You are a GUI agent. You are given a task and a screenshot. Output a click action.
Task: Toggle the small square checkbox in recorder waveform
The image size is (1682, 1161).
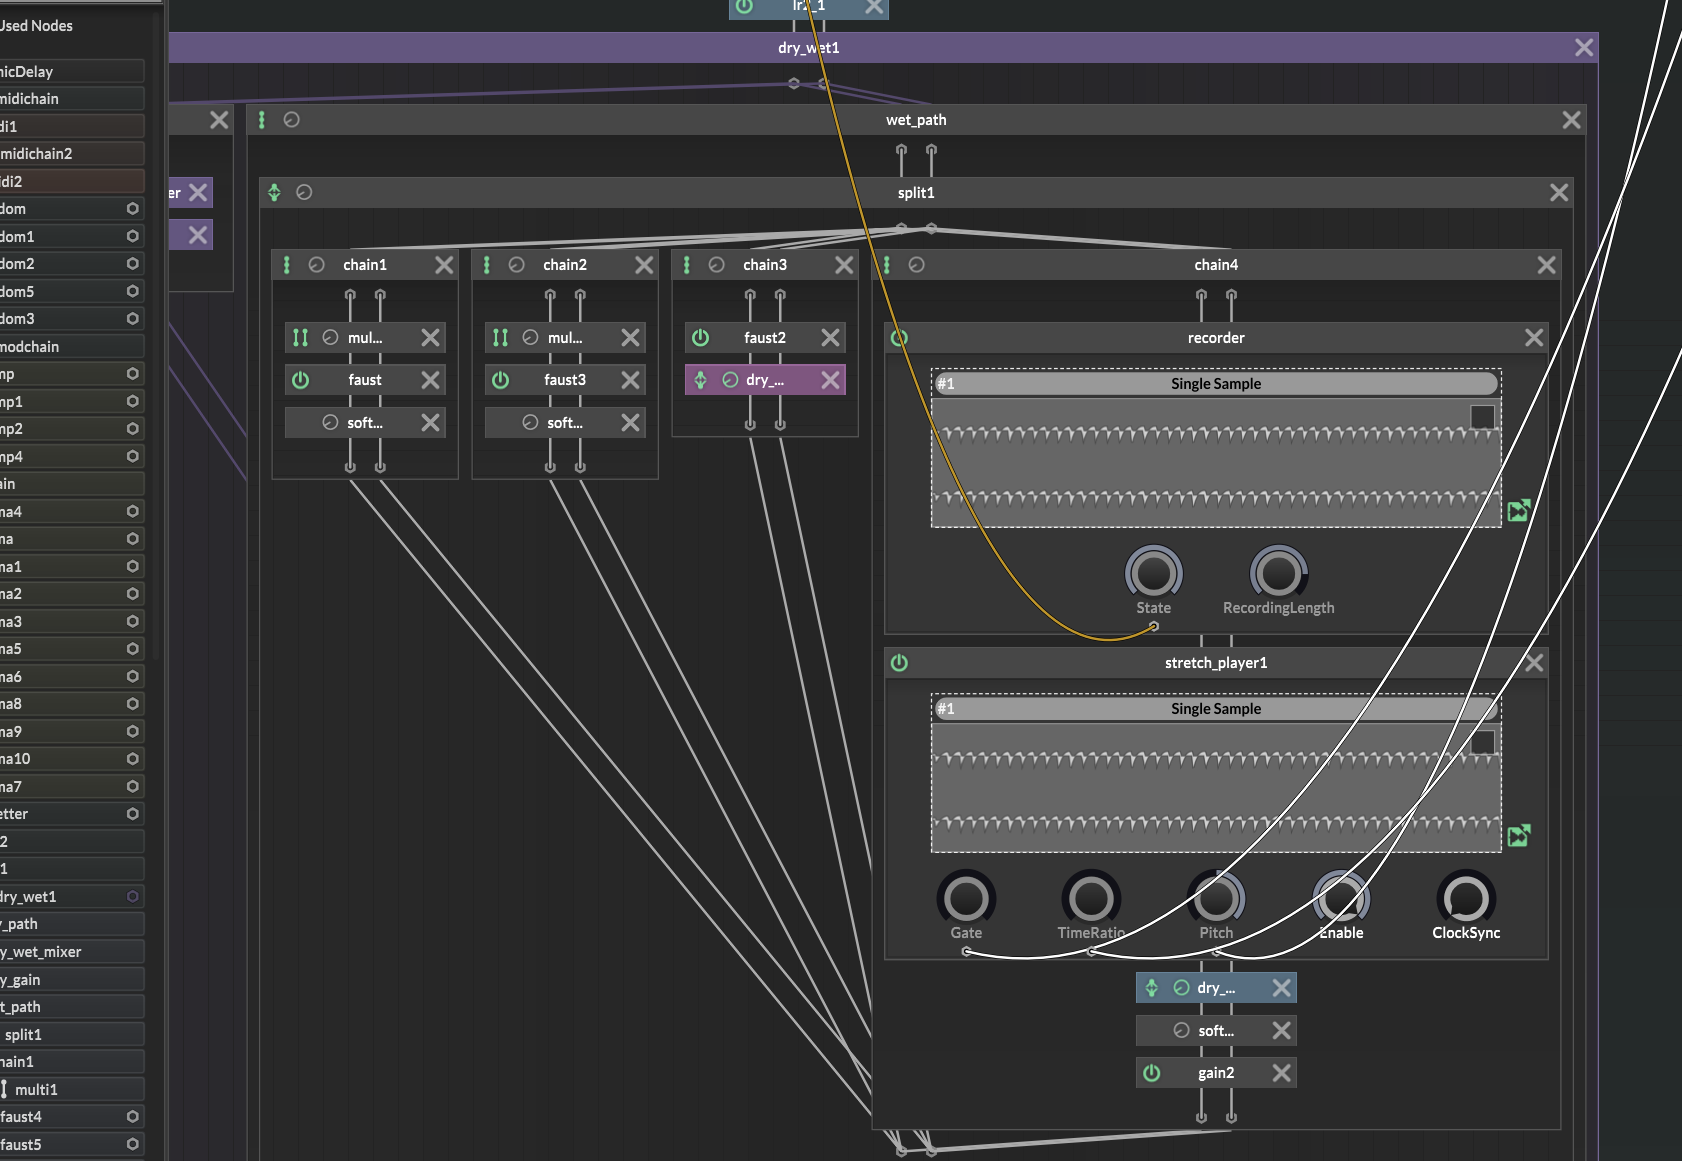click(1482, 417)
